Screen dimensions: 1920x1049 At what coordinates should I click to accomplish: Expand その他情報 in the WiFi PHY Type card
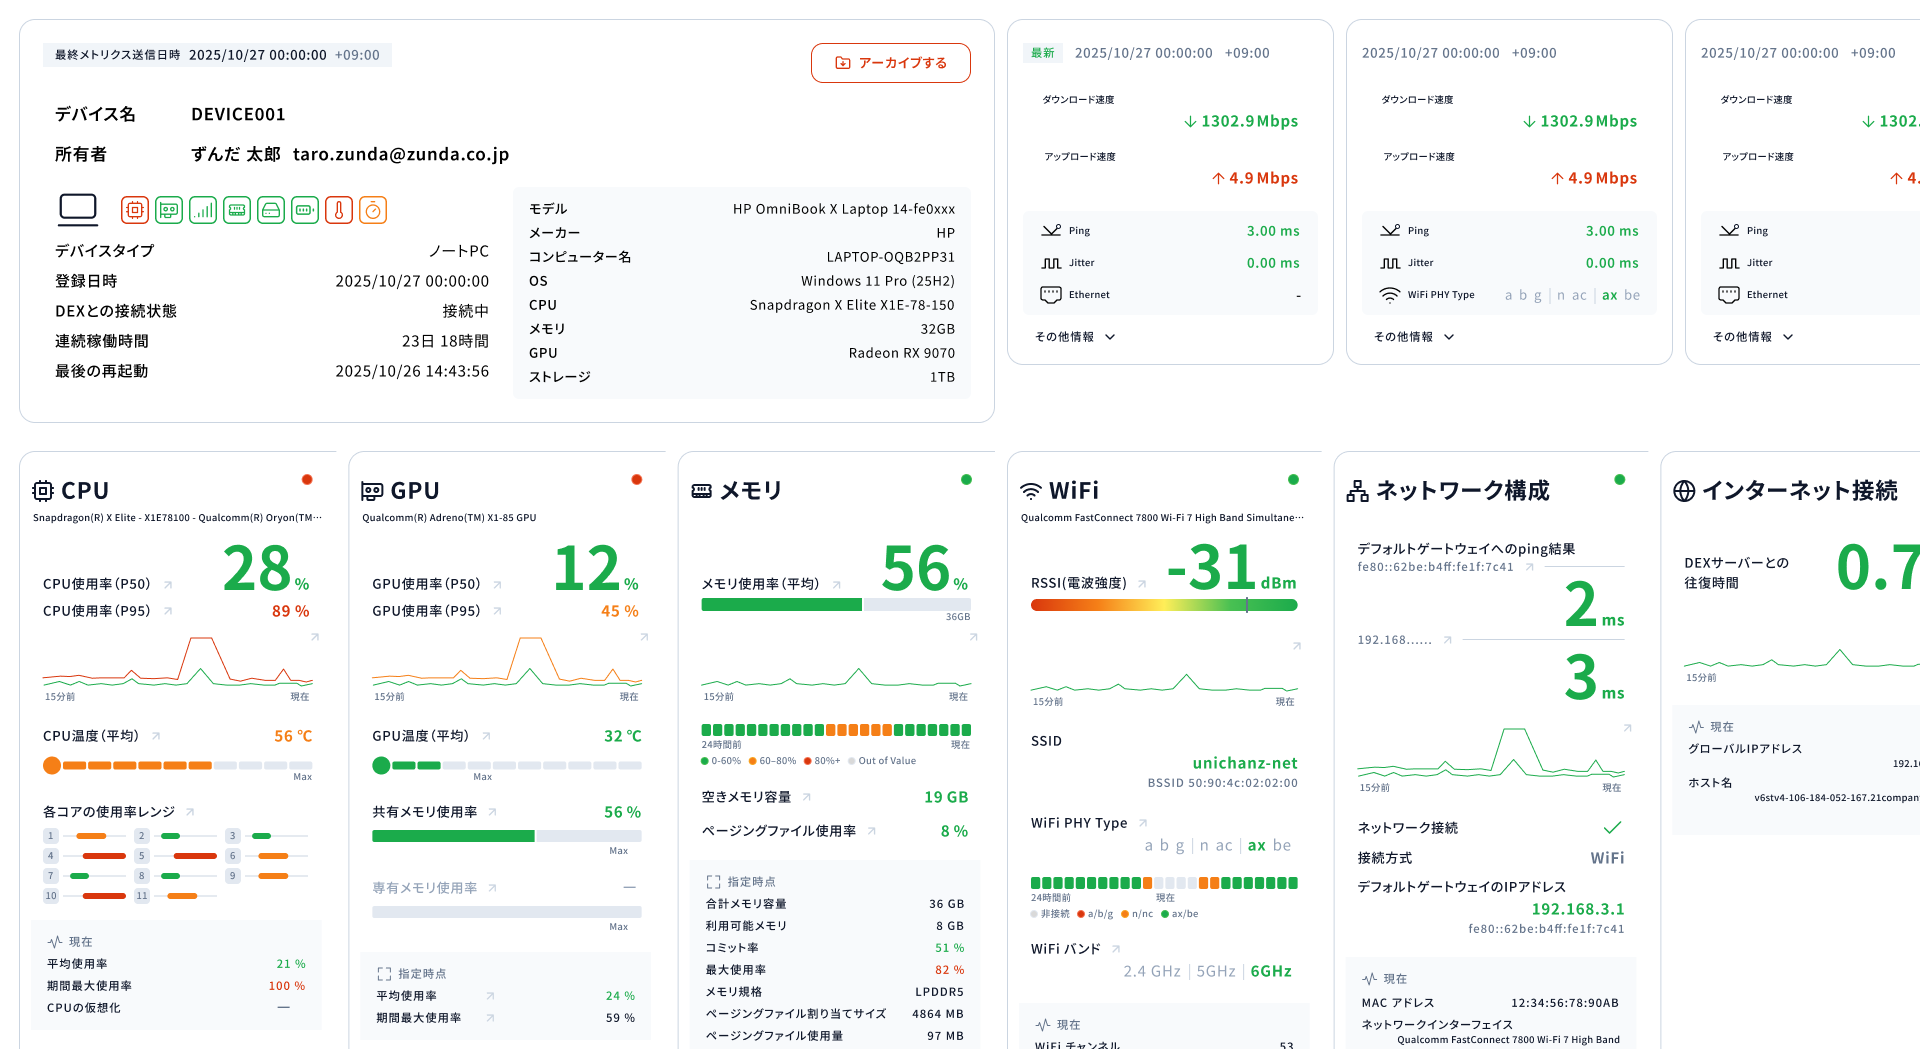pos(1414,337)
